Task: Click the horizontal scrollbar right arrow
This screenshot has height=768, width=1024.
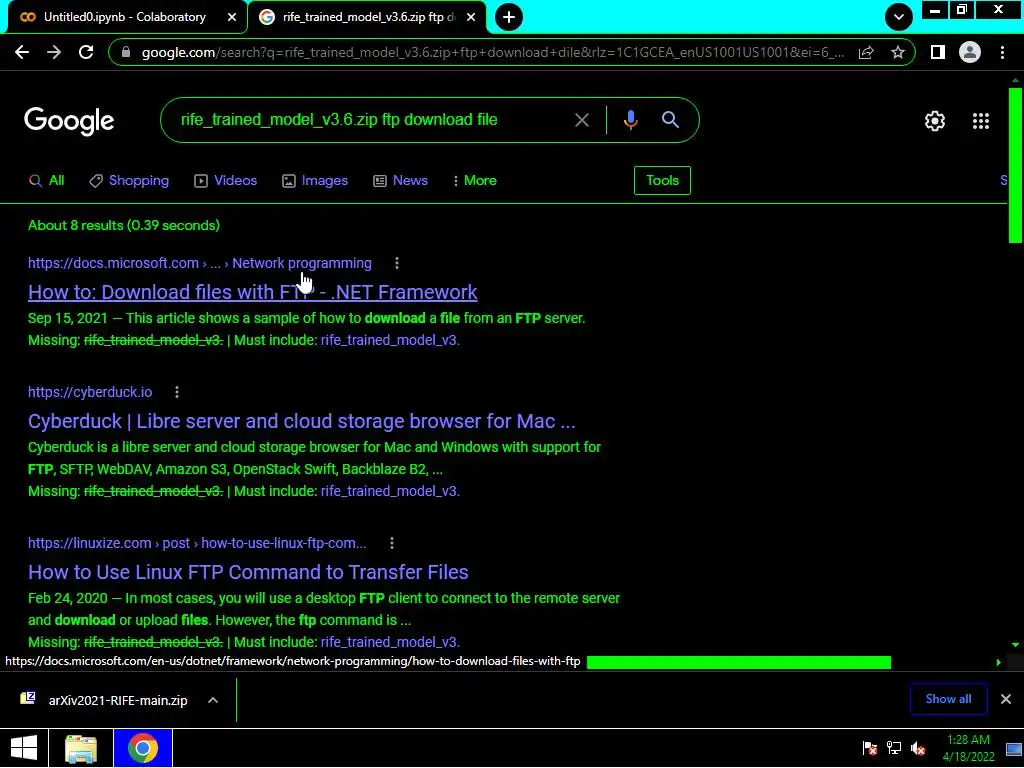Action: click(999, 662)
